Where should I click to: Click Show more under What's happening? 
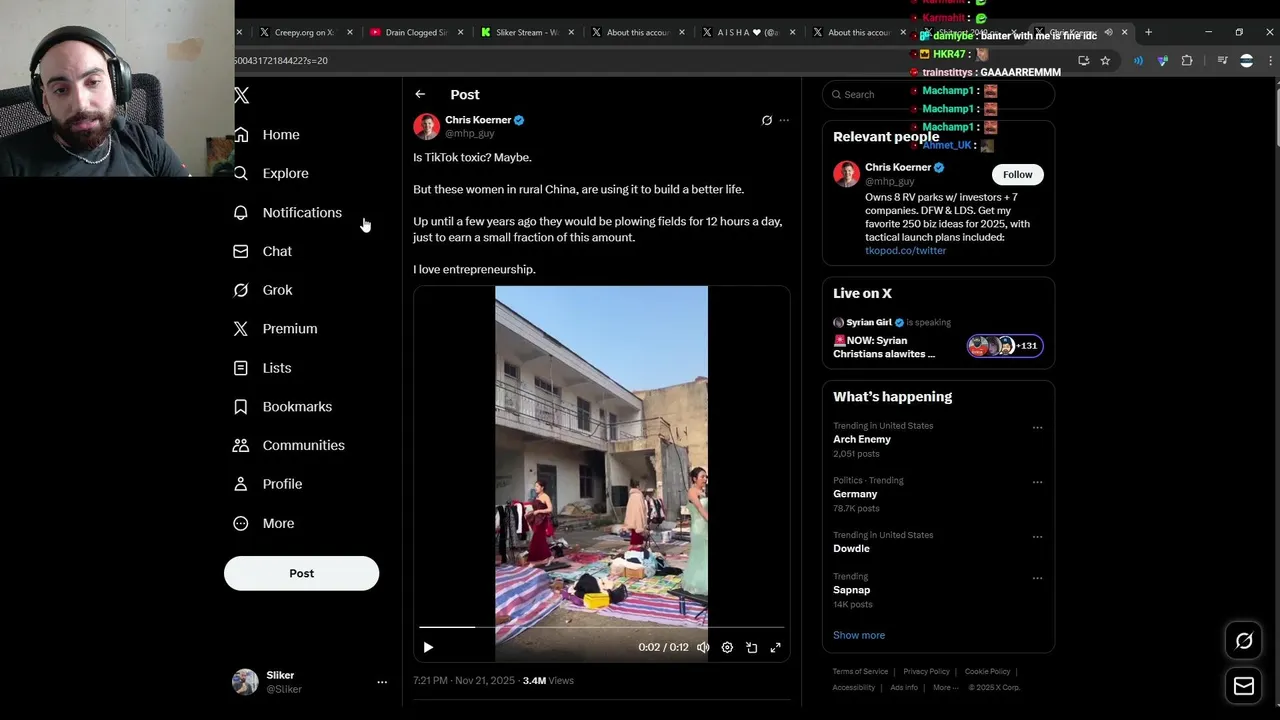pos(859,635)
